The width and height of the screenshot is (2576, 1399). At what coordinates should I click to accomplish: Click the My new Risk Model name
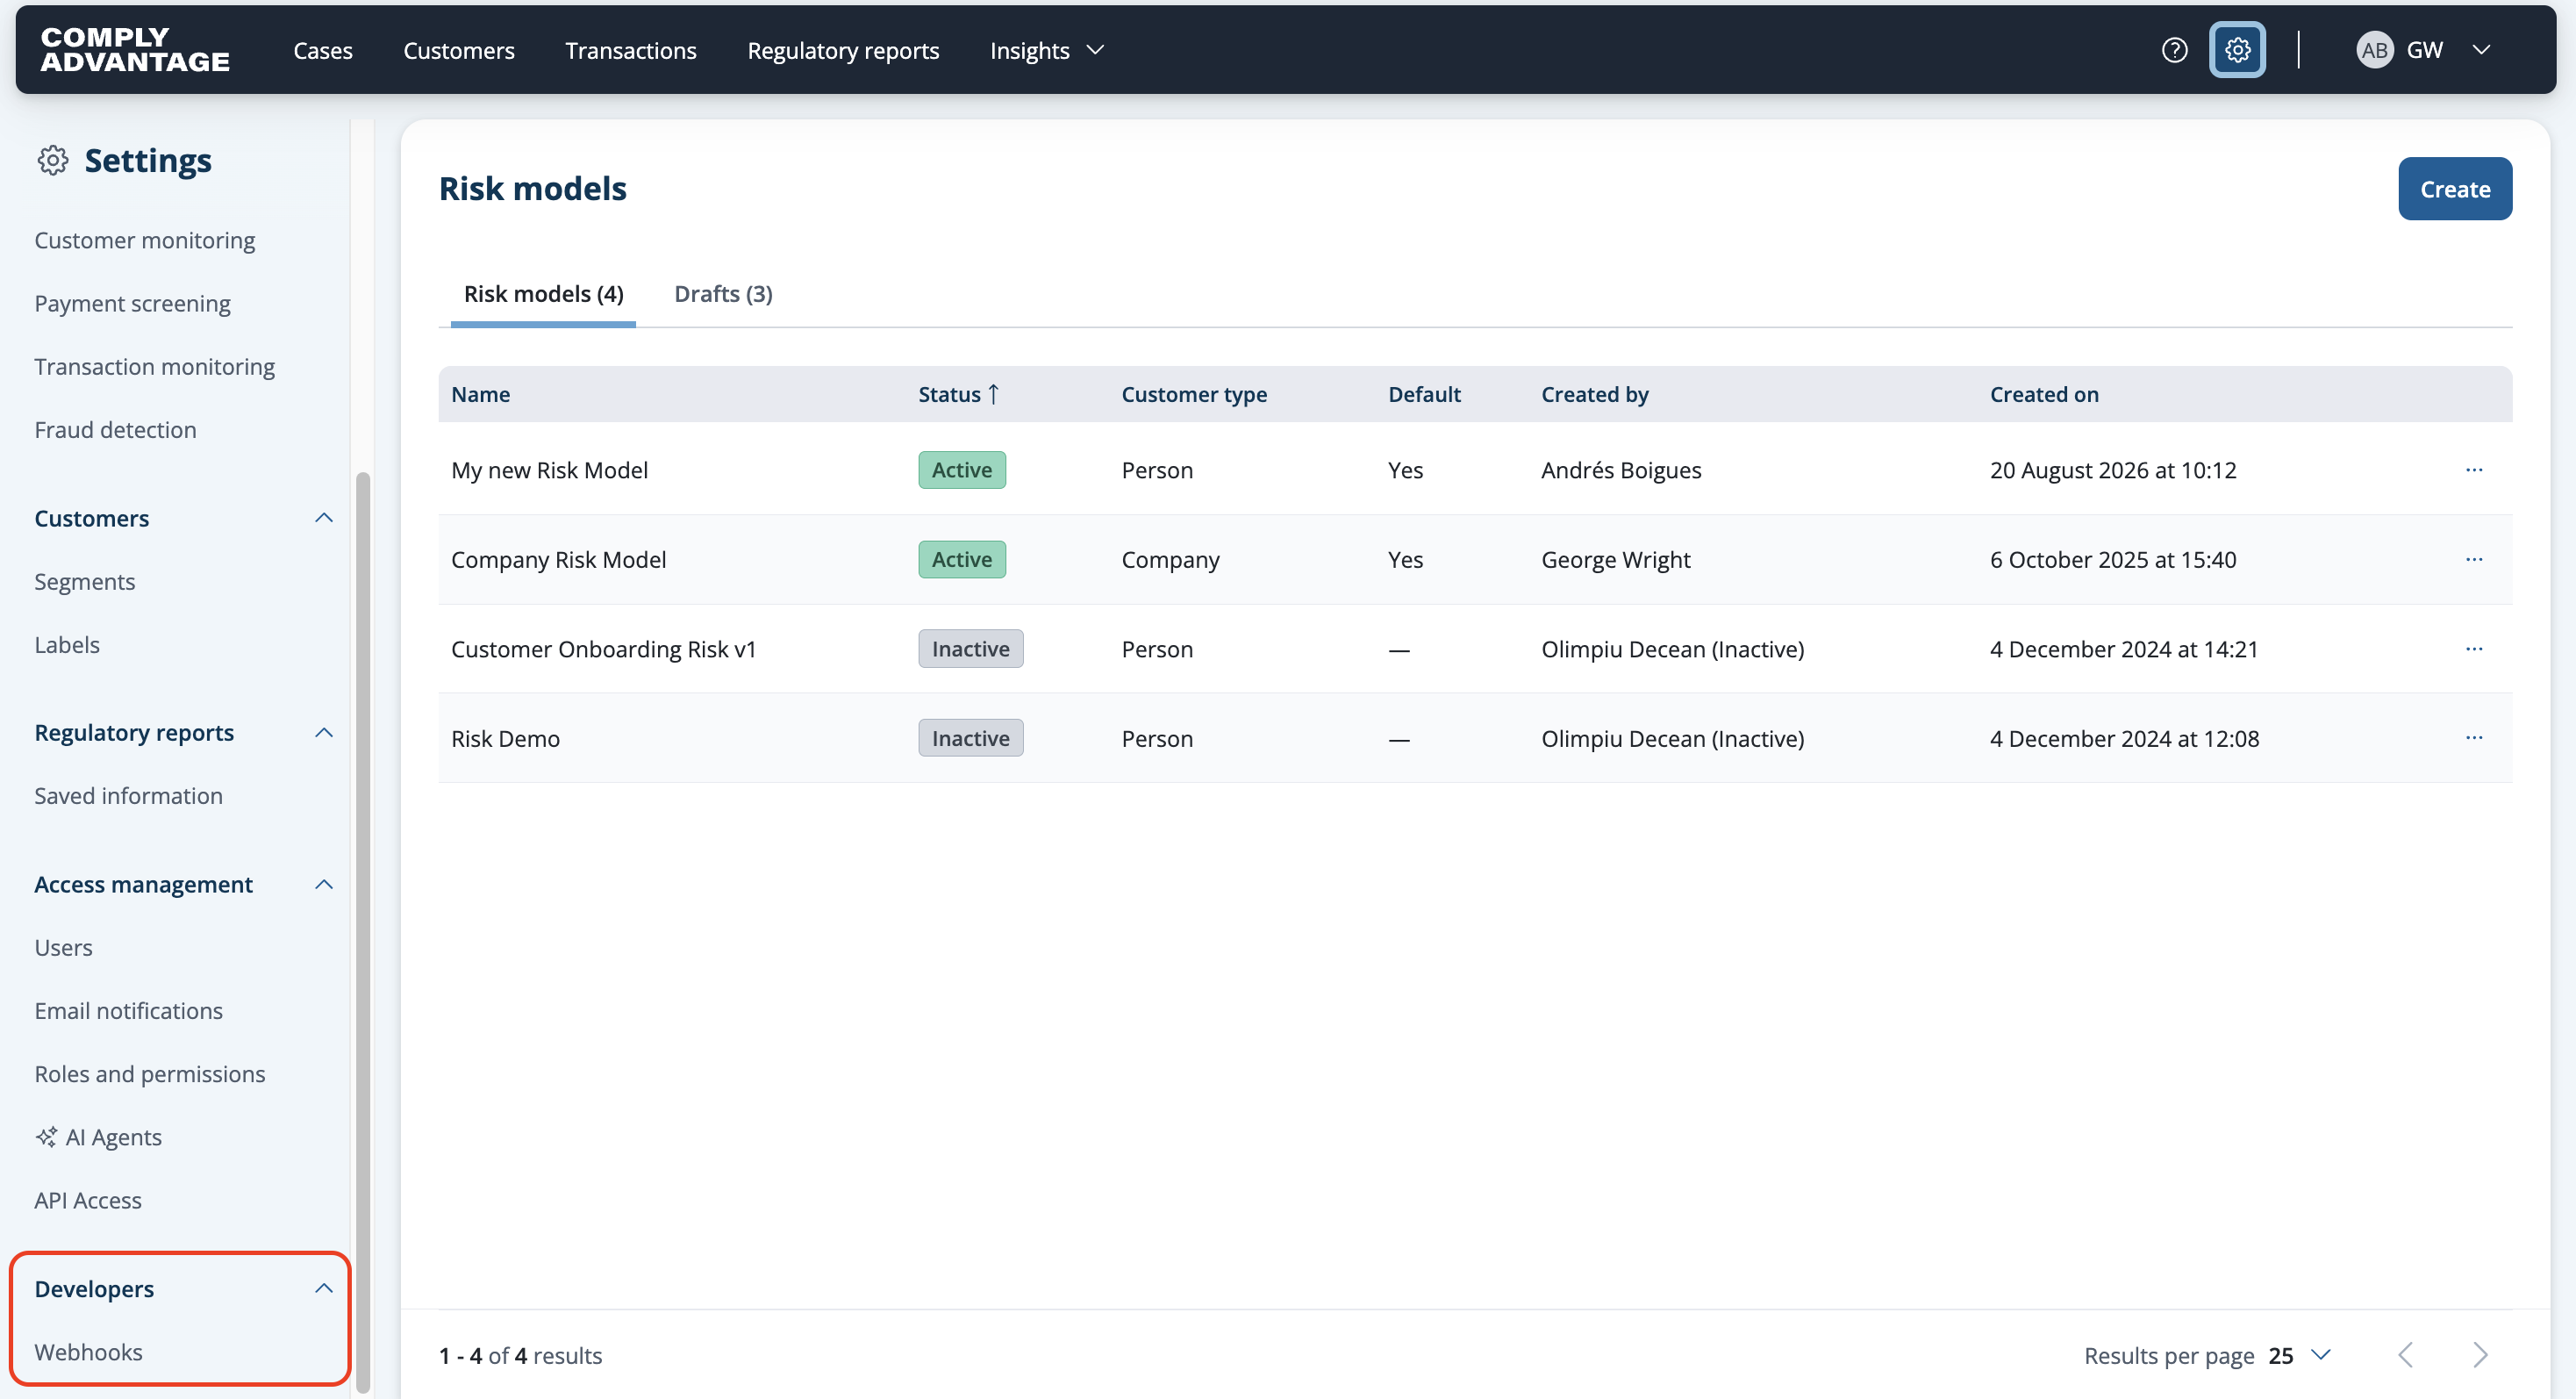coord(549,470)
